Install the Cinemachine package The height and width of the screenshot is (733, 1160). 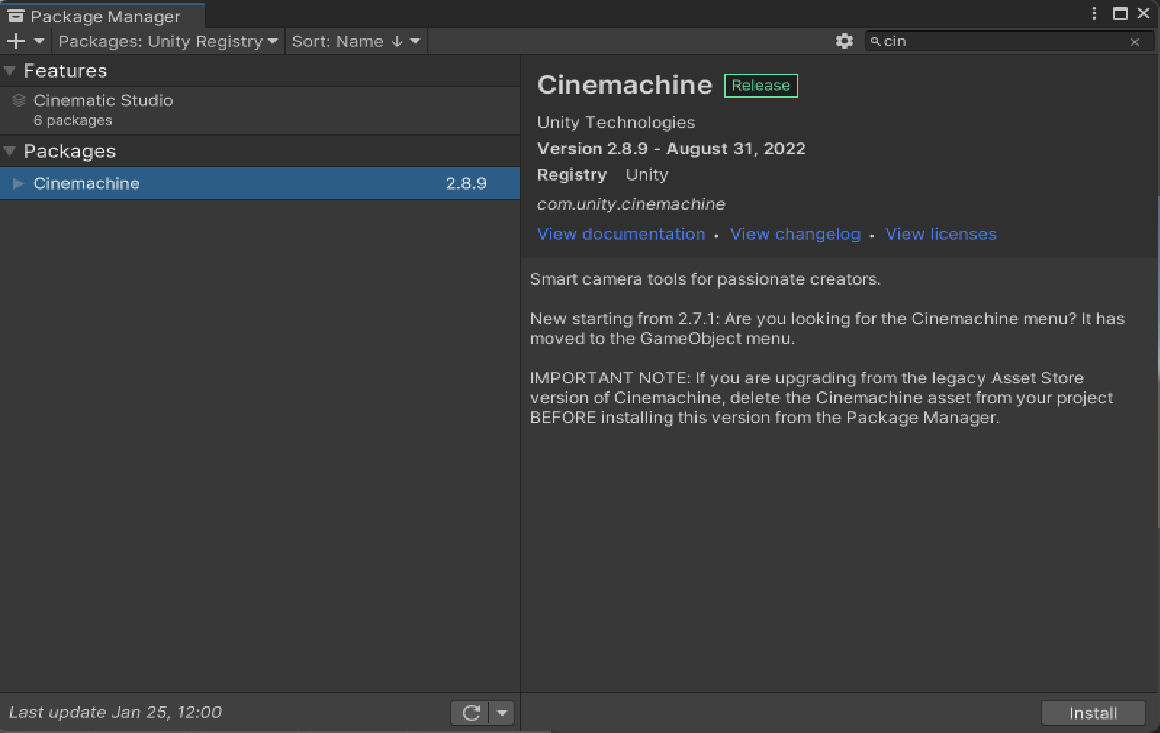tap(1093, 712)
